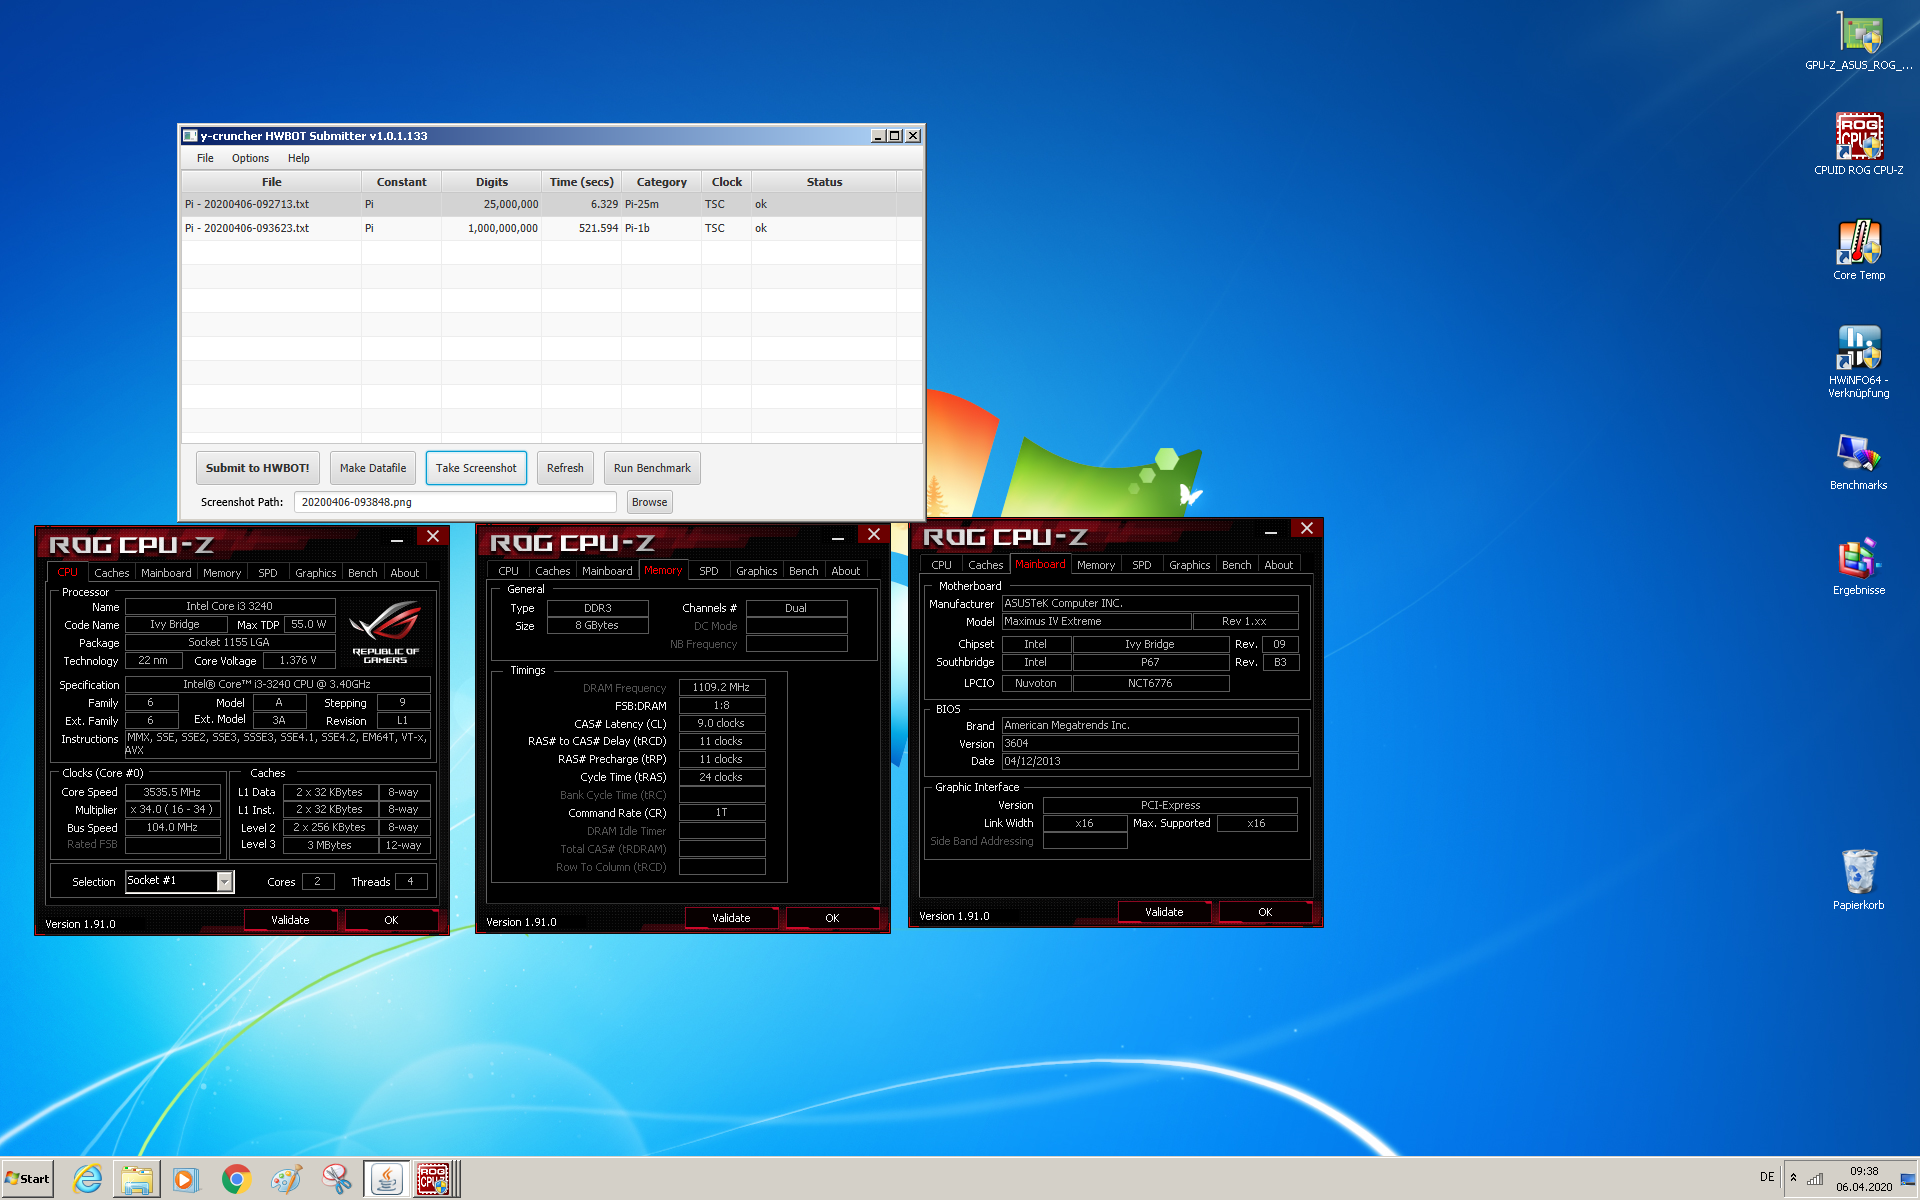The height and width of the screenshot is (1200, 1920).
Task: Click the DRAM Frequency 1109.2 MHz value
Action: tap(721, 687)
